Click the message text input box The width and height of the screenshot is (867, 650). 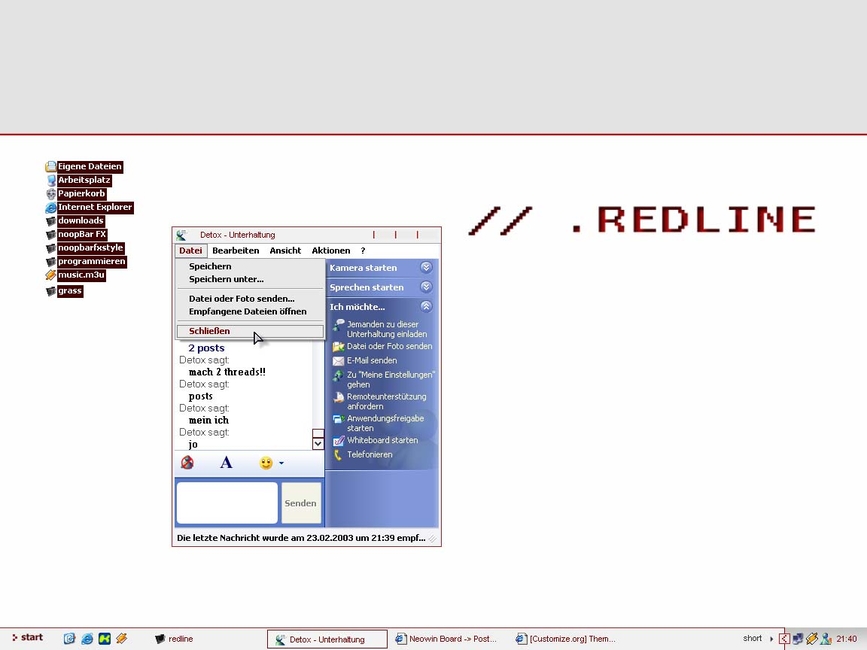pos(227,502)
